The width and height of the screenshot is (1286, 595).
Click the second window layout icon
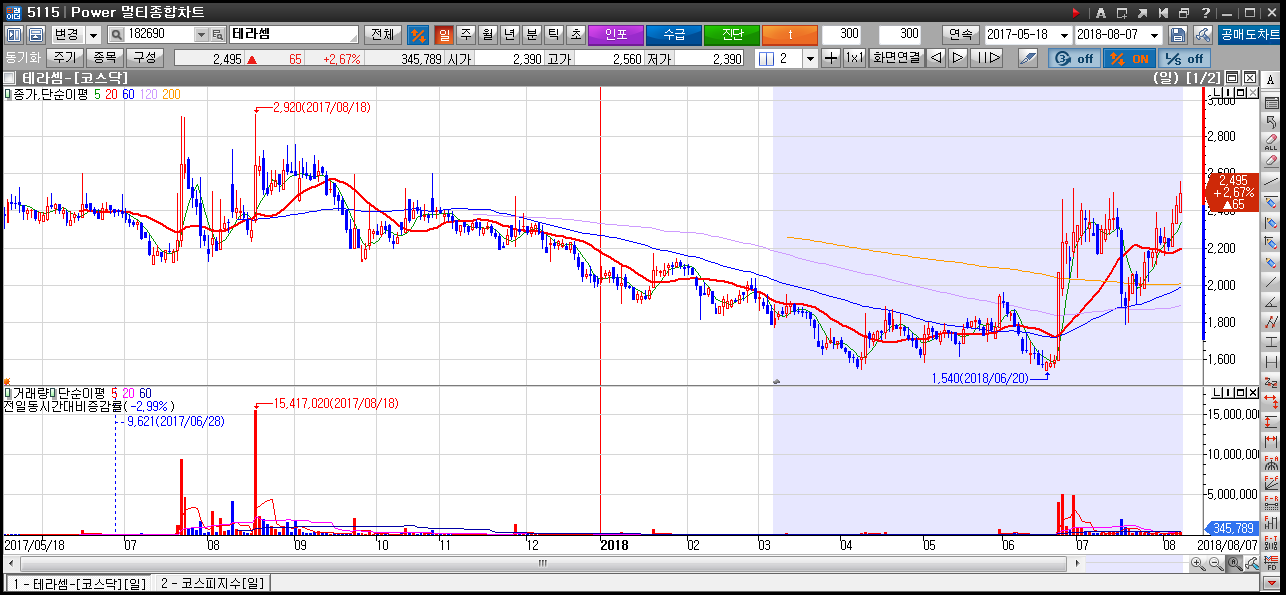pyautogui.click(x=35, y=34)
